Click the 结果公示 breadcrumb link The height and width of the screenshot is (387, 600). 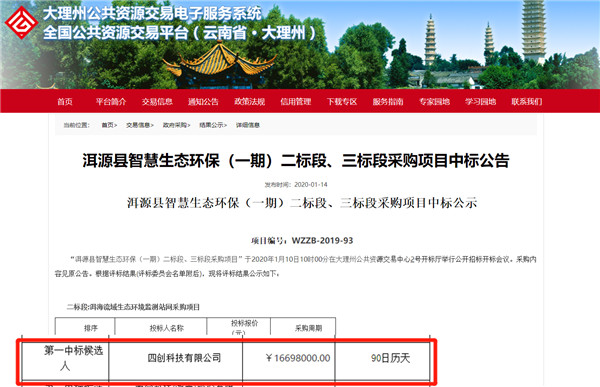(213, 125)
